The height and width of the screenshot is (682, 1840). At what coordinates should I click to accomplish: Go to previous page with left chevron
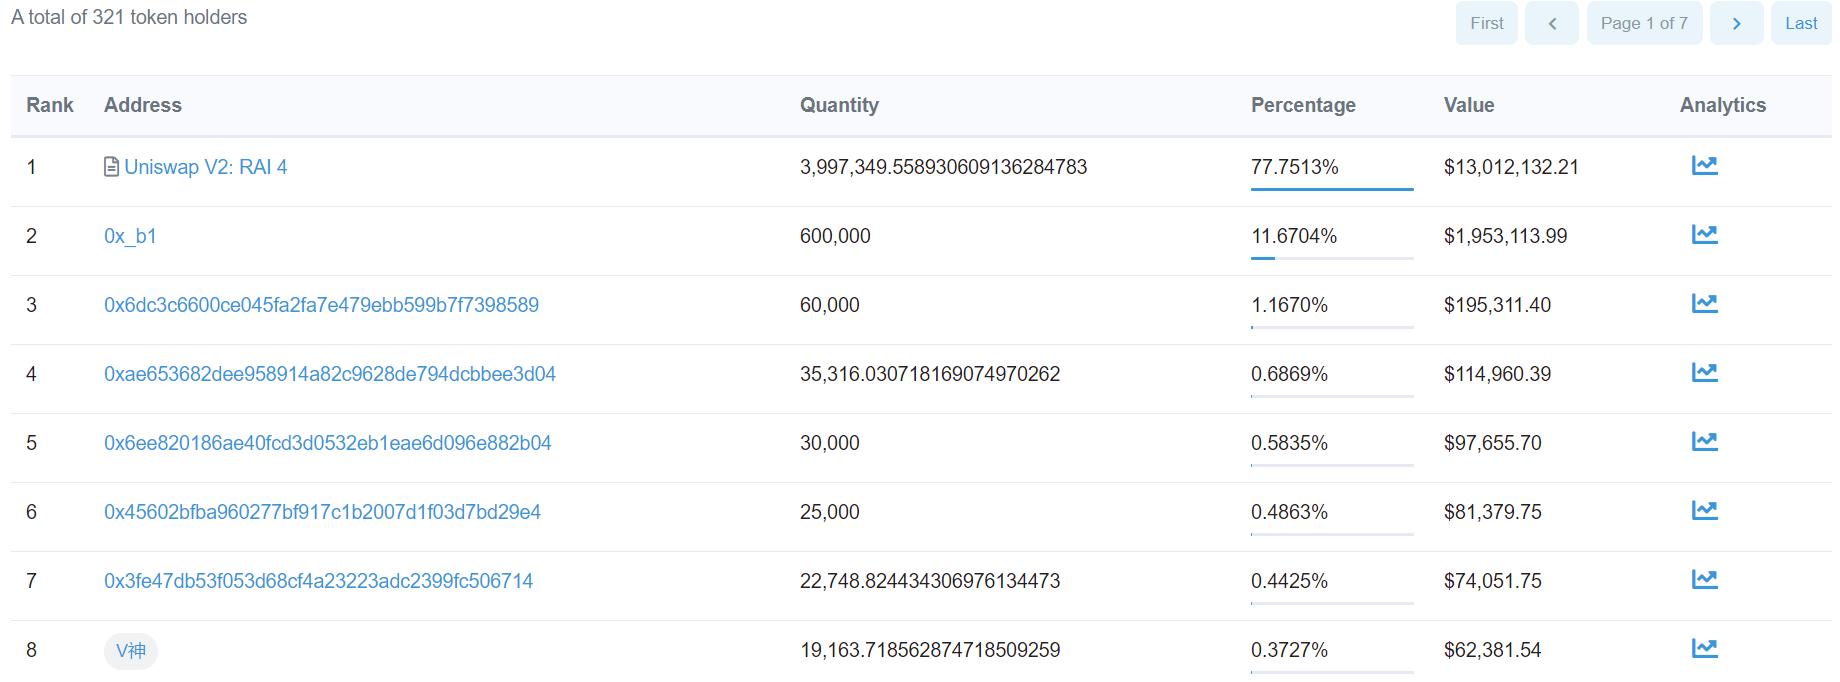1552,23
